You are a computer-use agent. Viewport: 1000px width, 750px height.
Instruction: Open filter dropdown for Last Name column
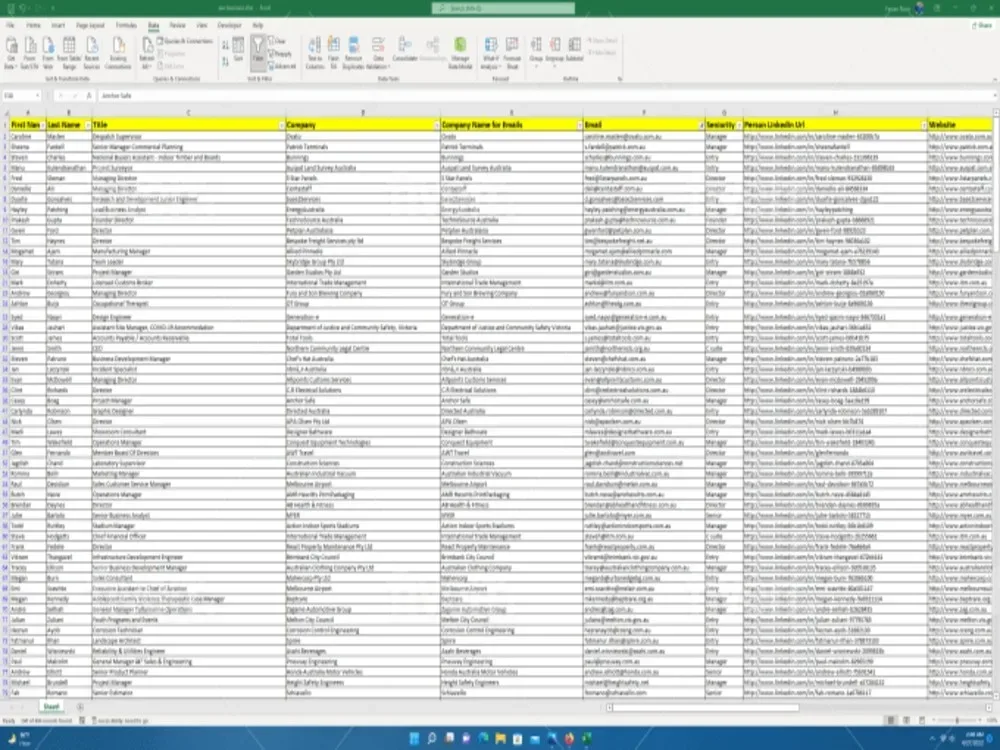tap(87, 126)
